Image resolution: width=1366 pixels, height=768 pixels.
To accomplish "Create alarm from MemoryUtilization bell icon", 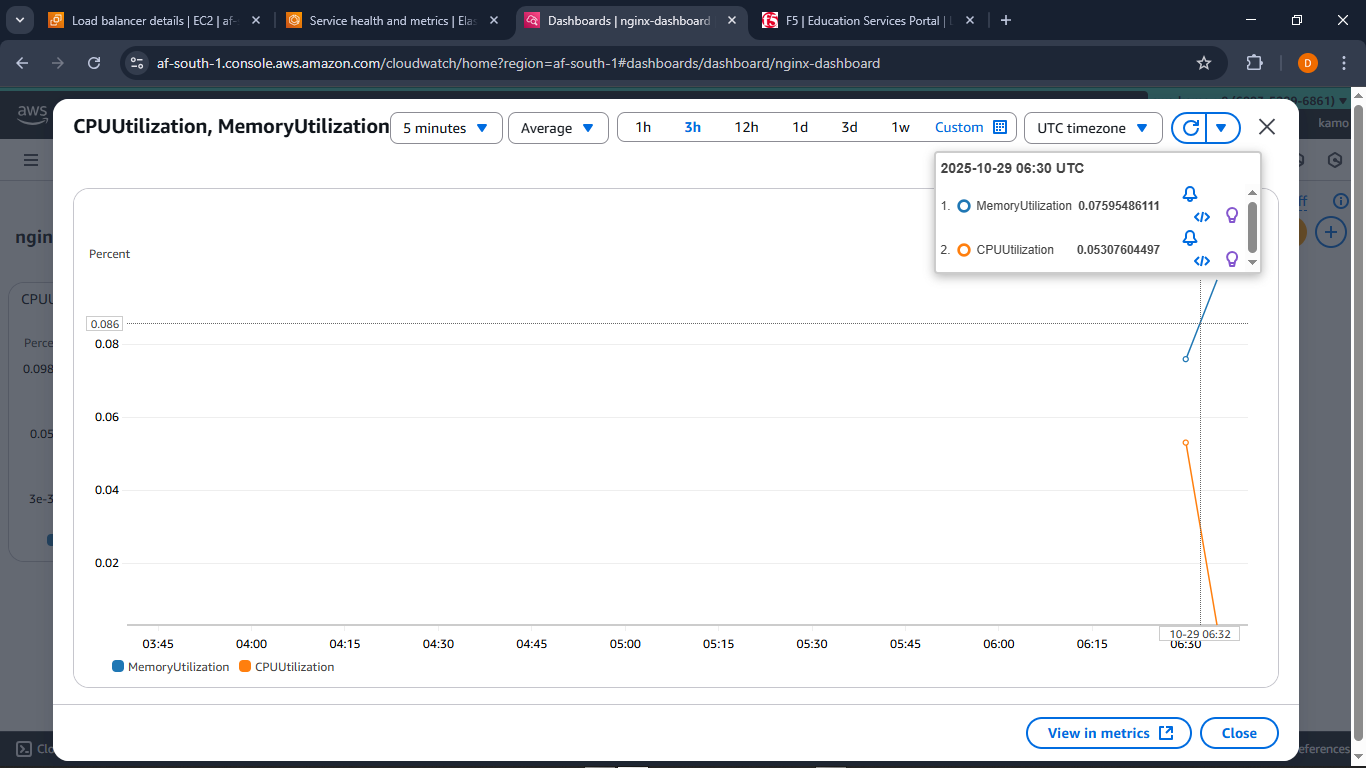I will (x=1189, y=194).
